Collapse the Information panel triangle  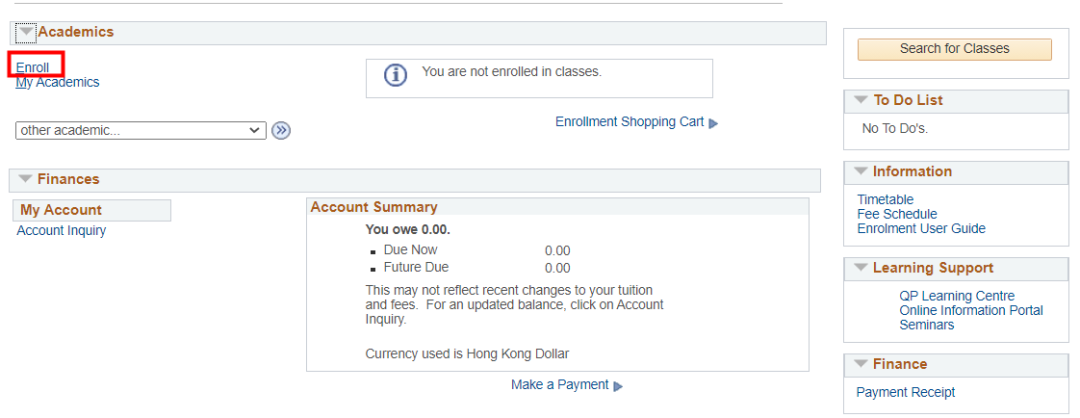pos(861,171)
